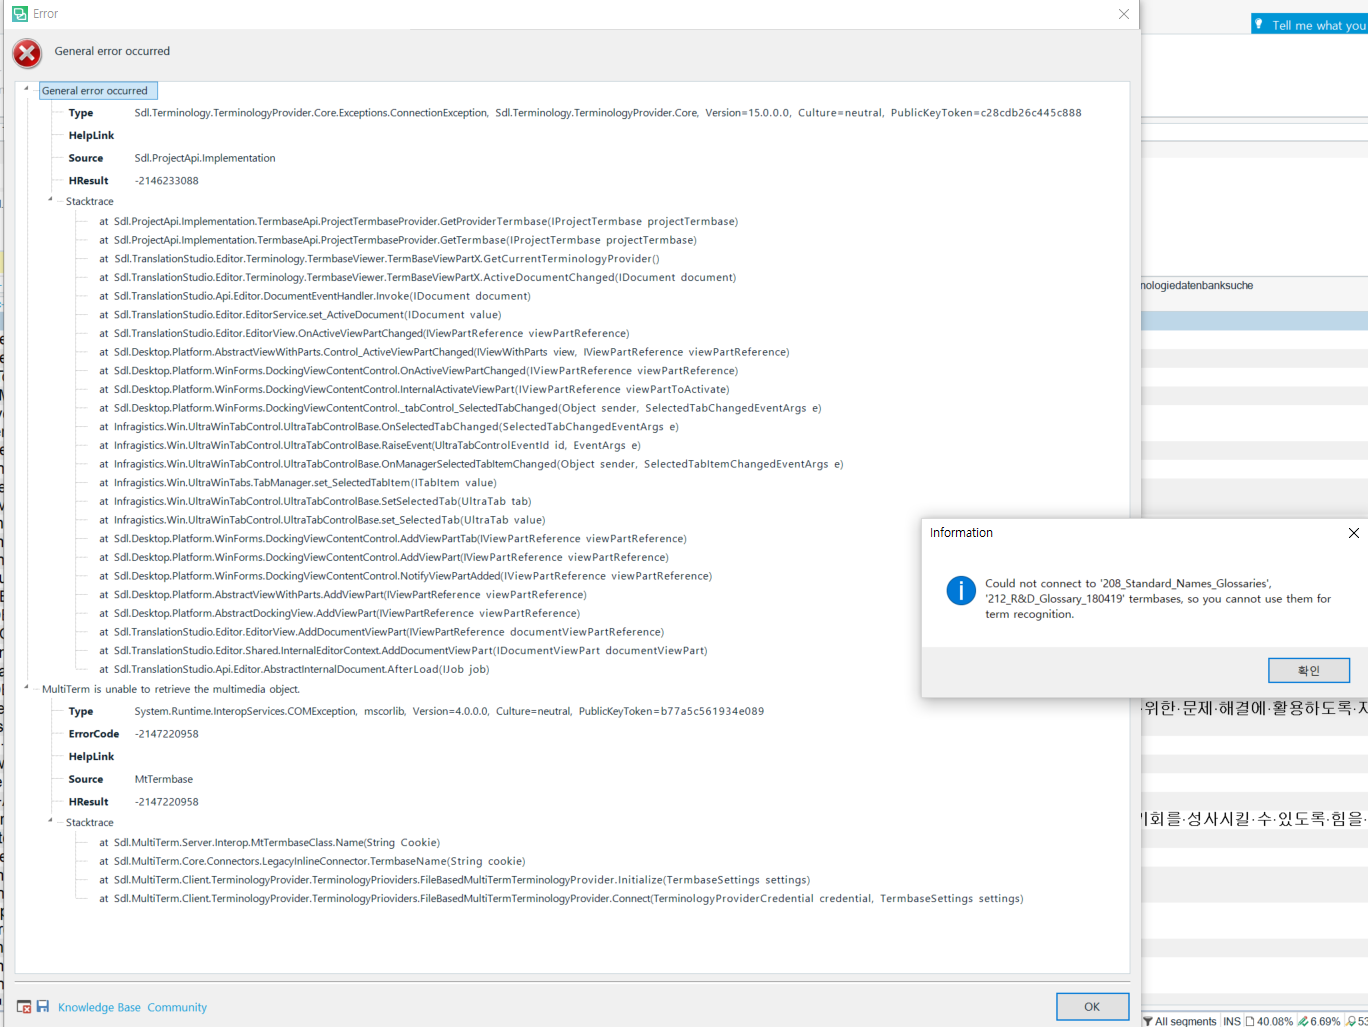Collapse the 'General error occurred' tree node
The image size is (1368, 1027).
(27, 89)
